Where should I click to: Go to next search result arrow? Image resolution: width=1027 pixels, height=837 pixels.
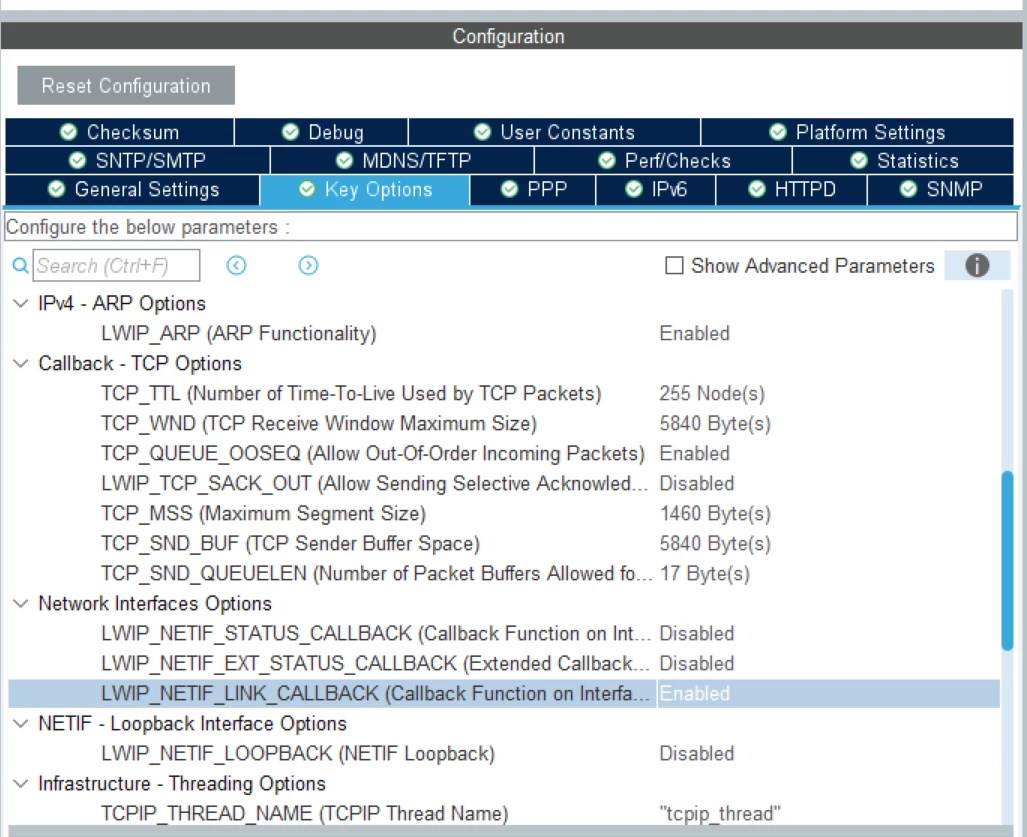point(308,265)
